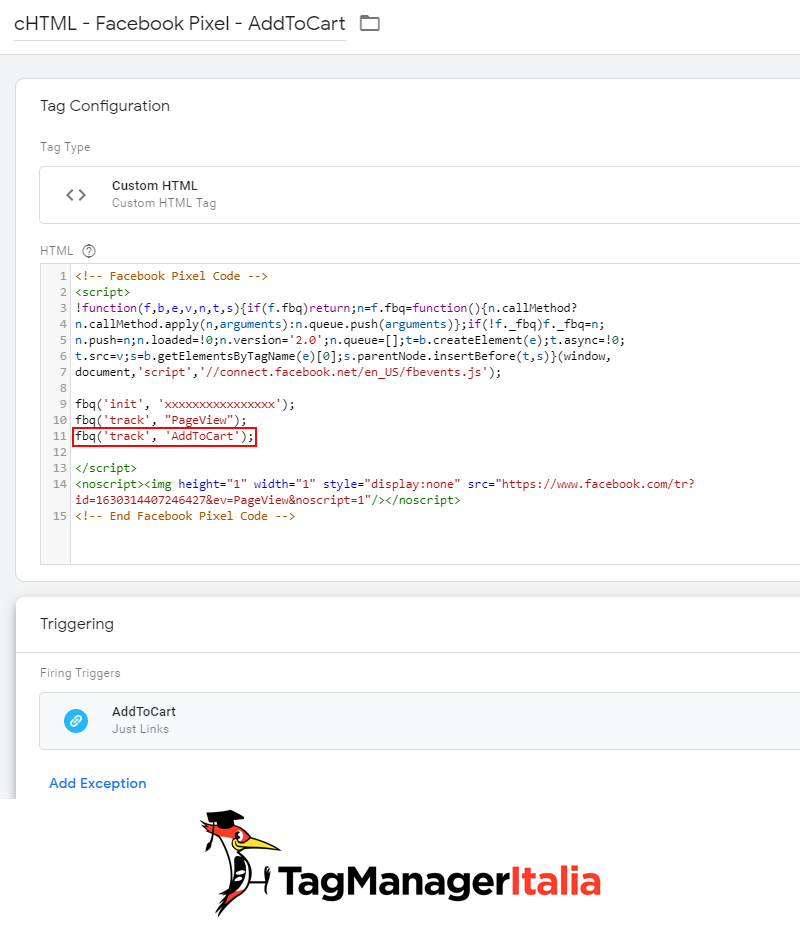Screen dimensions: 800x928
Task: Click the folder icon beside the tag name
Action: [x=370, y=24]
